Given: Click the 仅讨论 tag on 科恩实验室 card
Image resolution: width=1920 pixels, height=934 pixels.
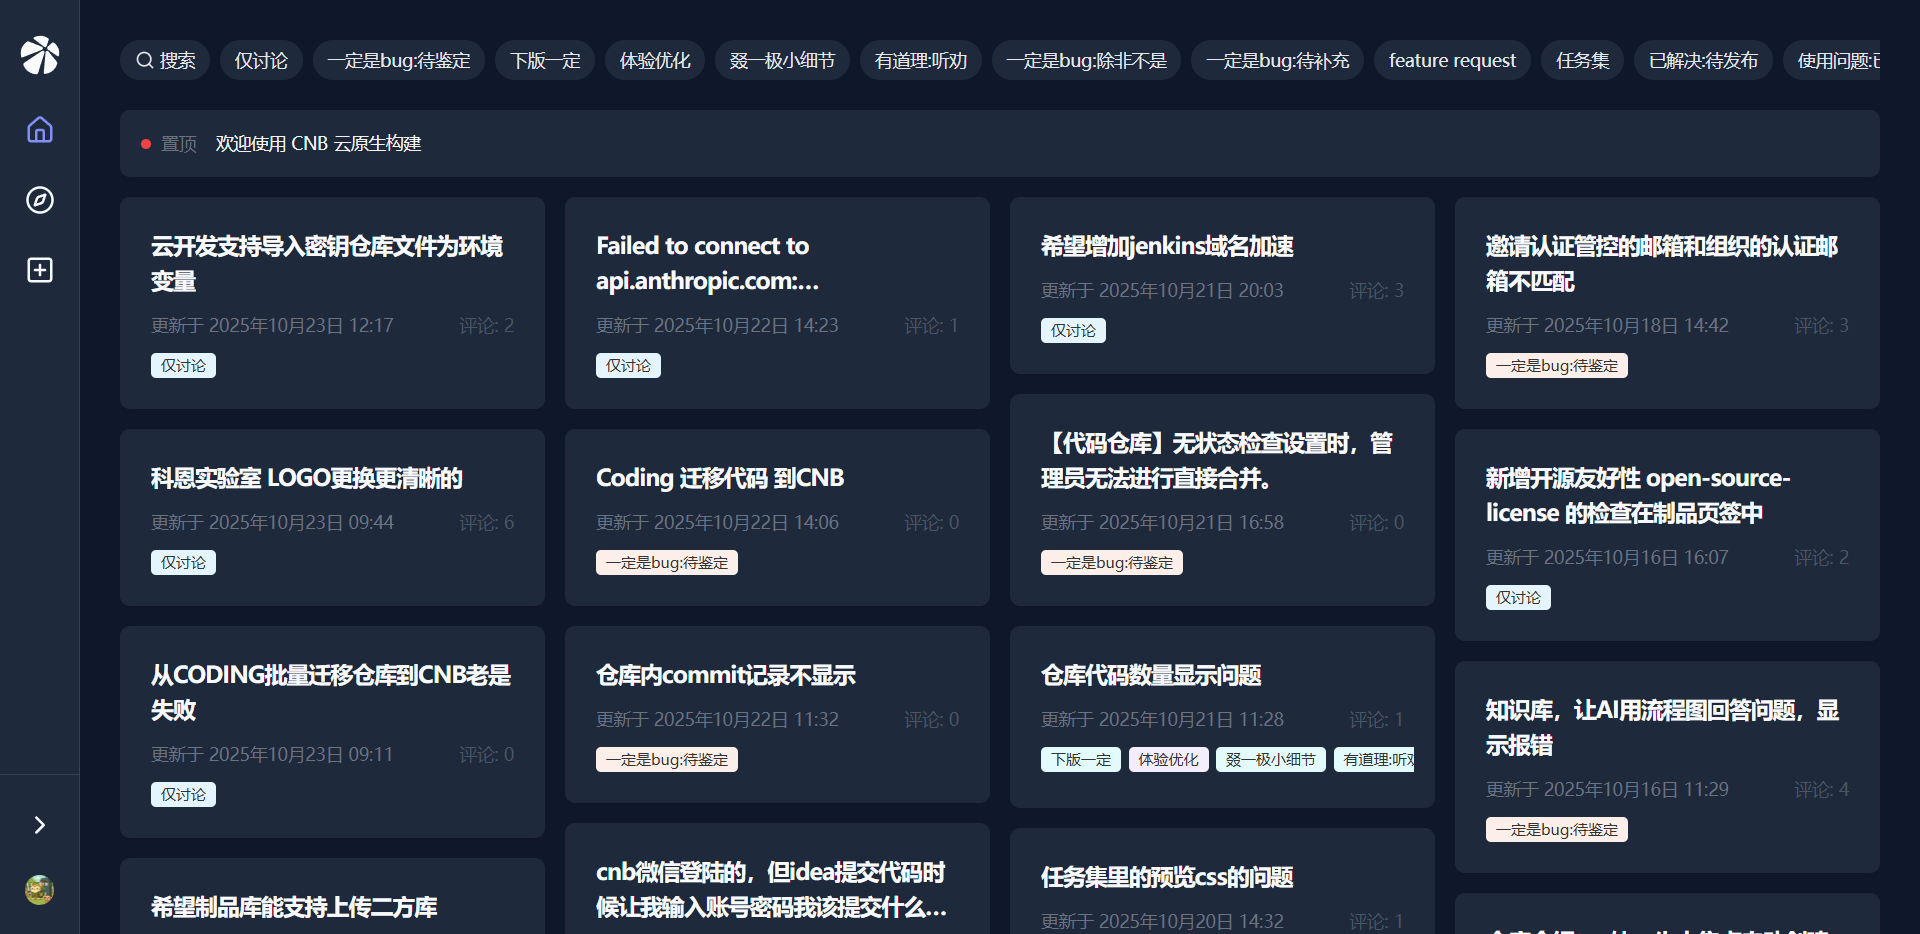Looking at the screenshot, I should (183, 563).
